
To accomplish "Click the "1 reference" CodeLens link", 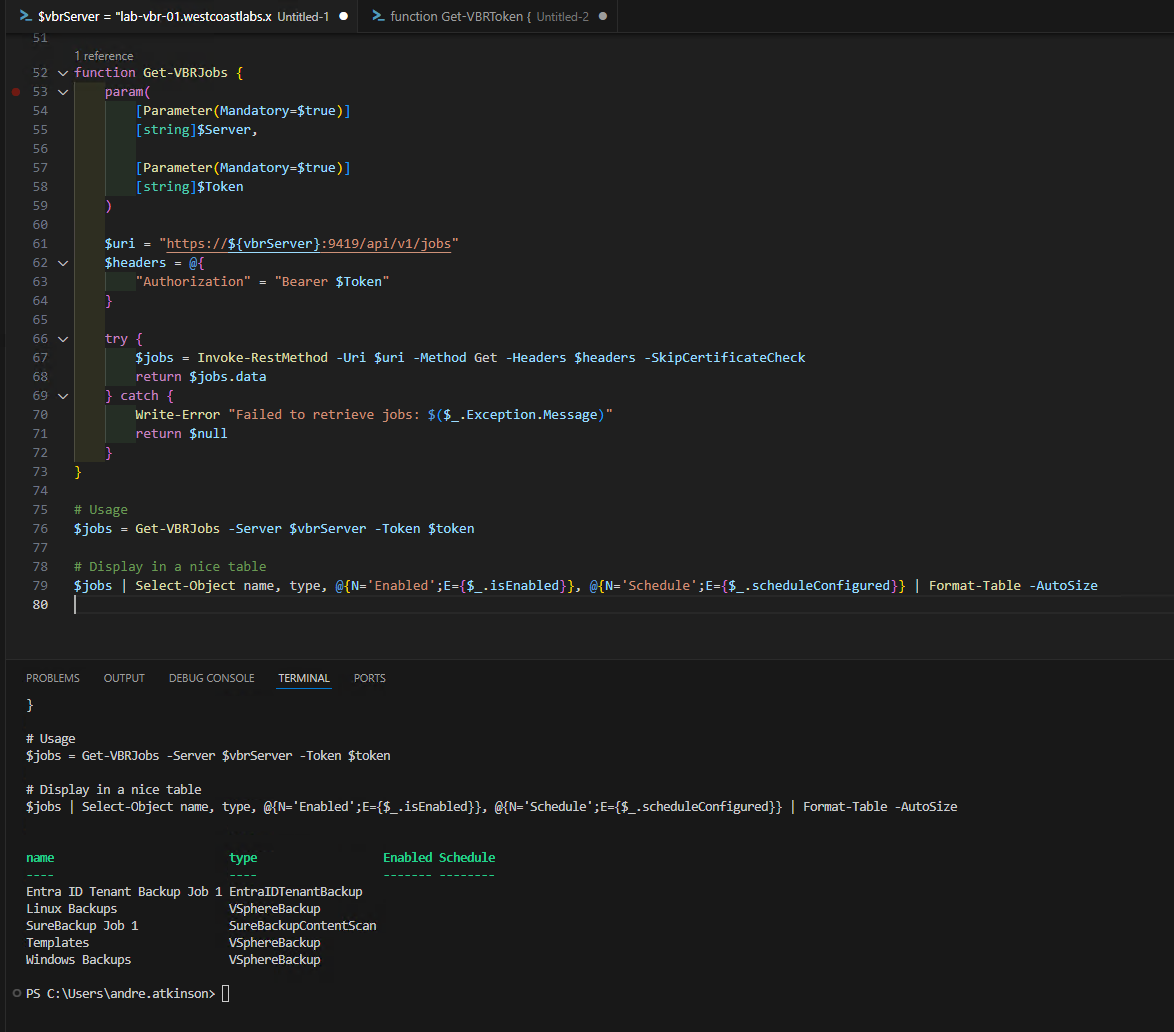I will [x=104, y=56].
